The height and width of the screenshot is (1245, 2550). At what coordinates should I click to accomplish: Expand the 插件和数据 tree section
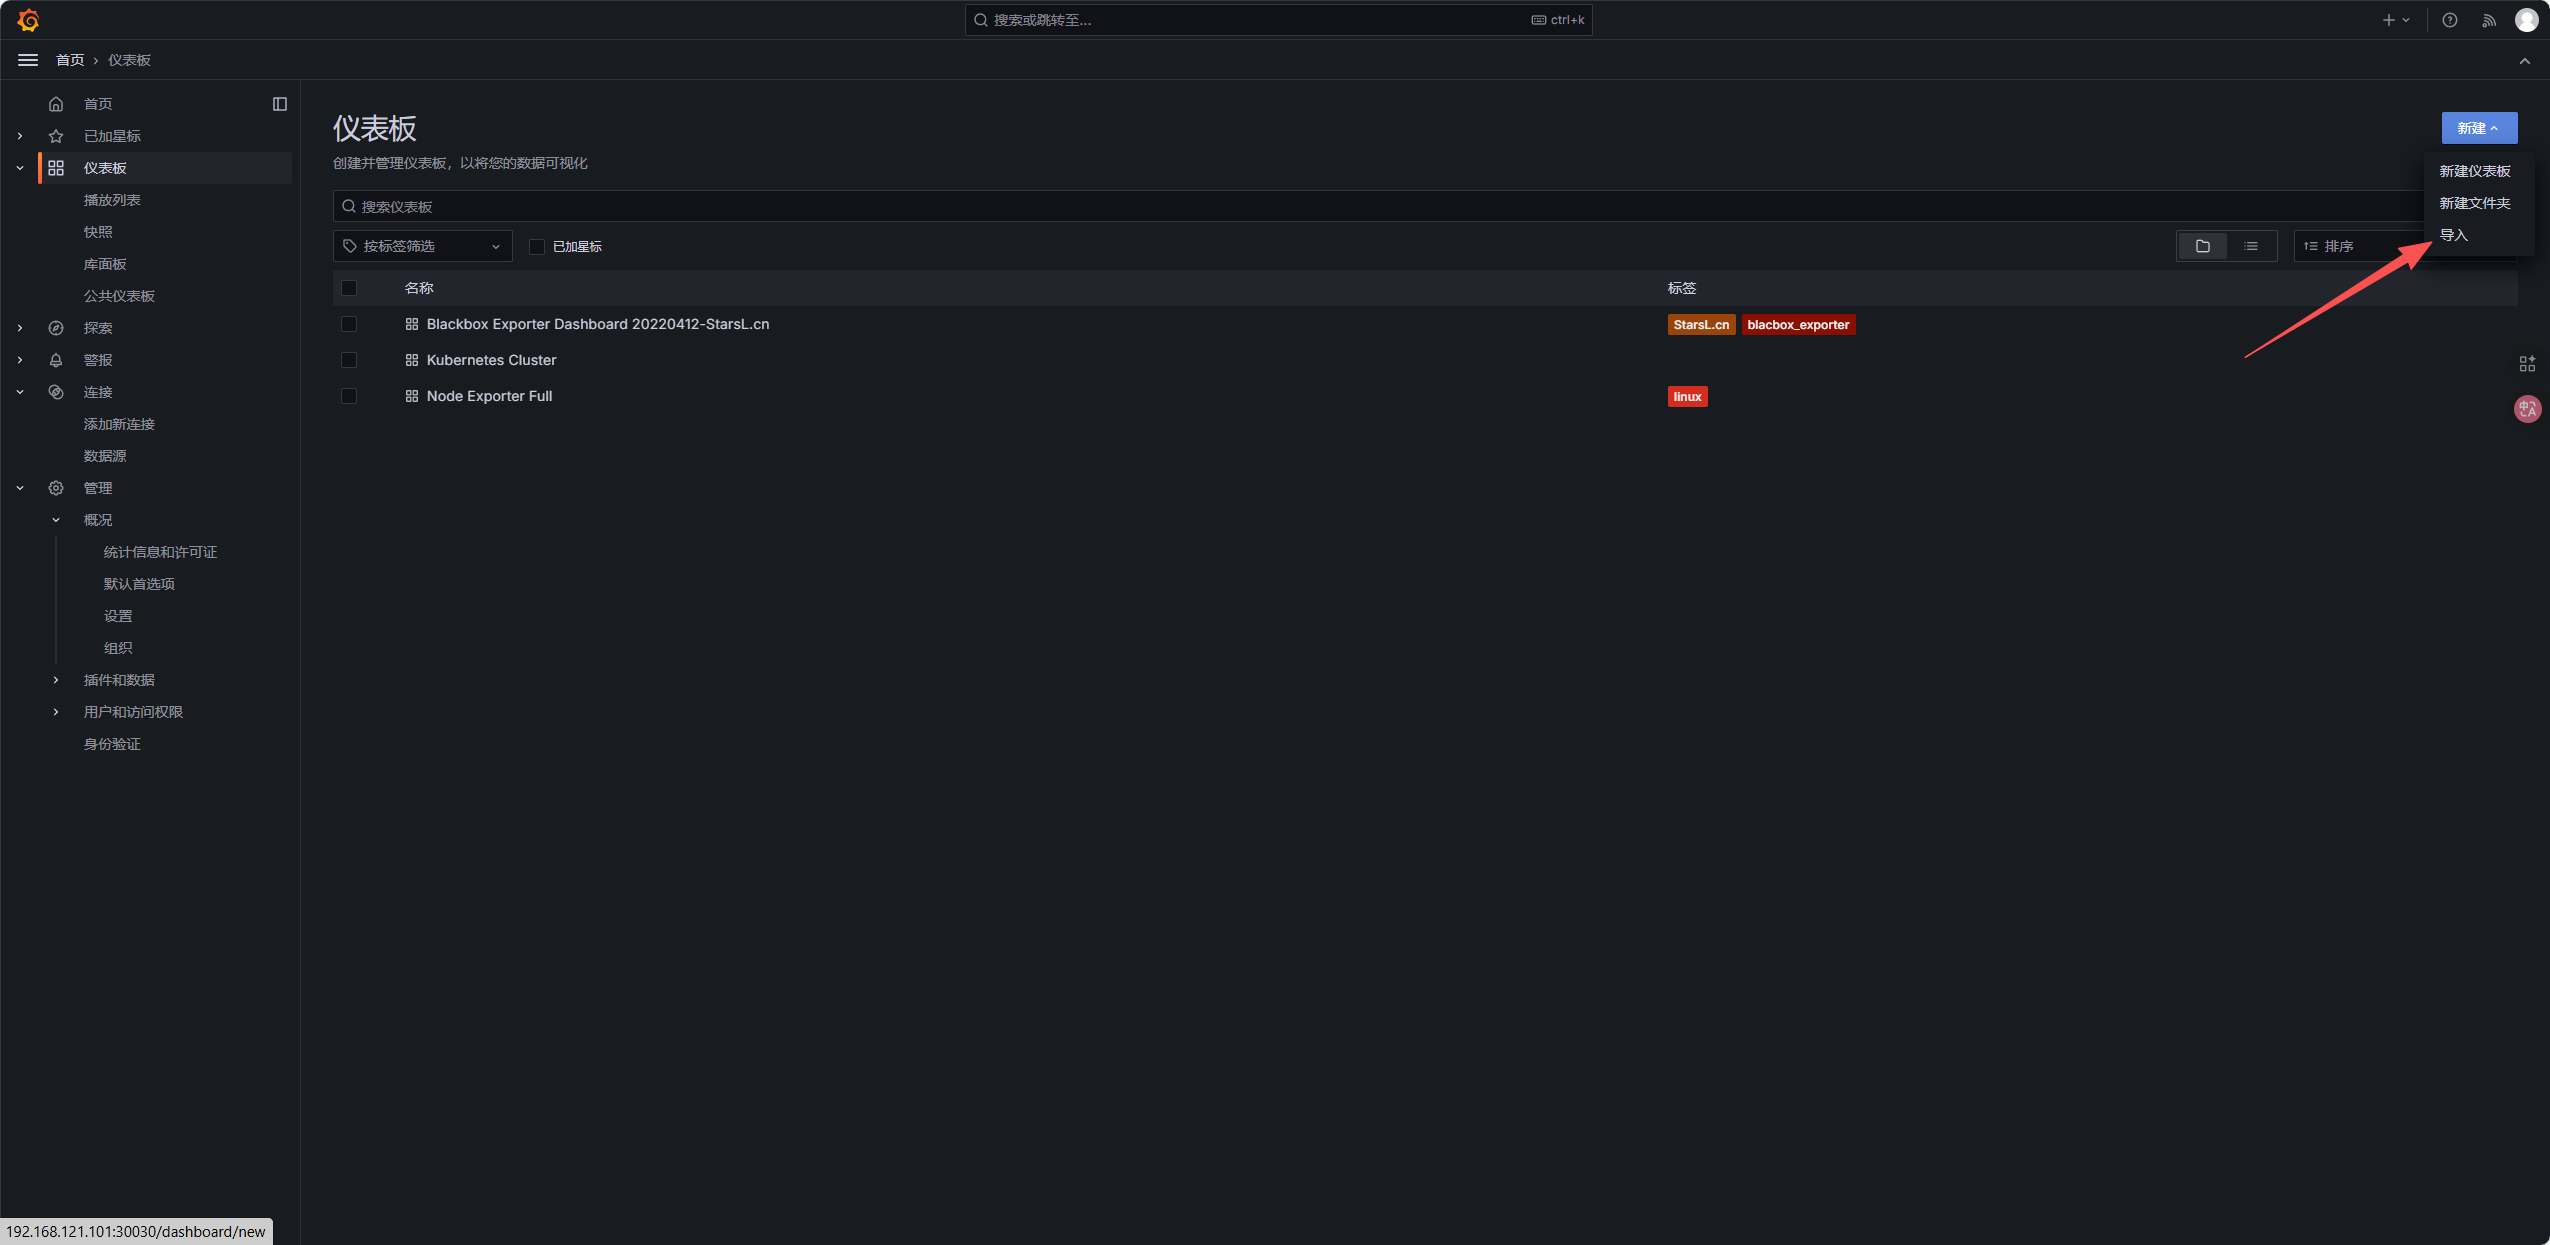click(x=56, y=680)
